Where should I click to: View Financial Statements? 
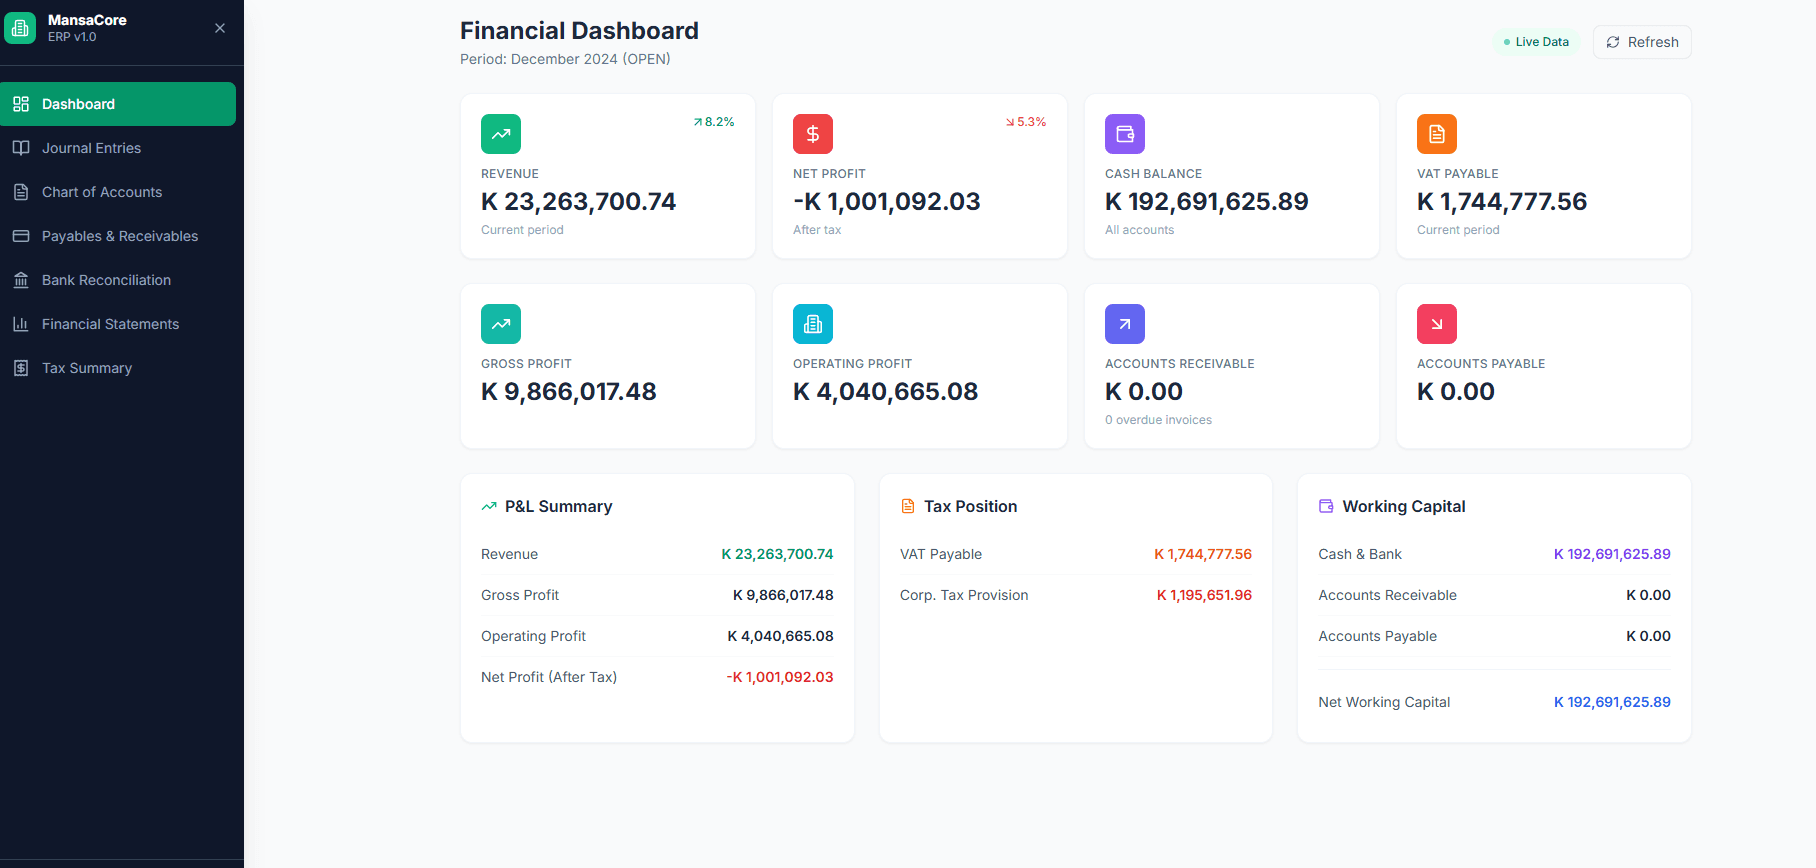point(118,324)
